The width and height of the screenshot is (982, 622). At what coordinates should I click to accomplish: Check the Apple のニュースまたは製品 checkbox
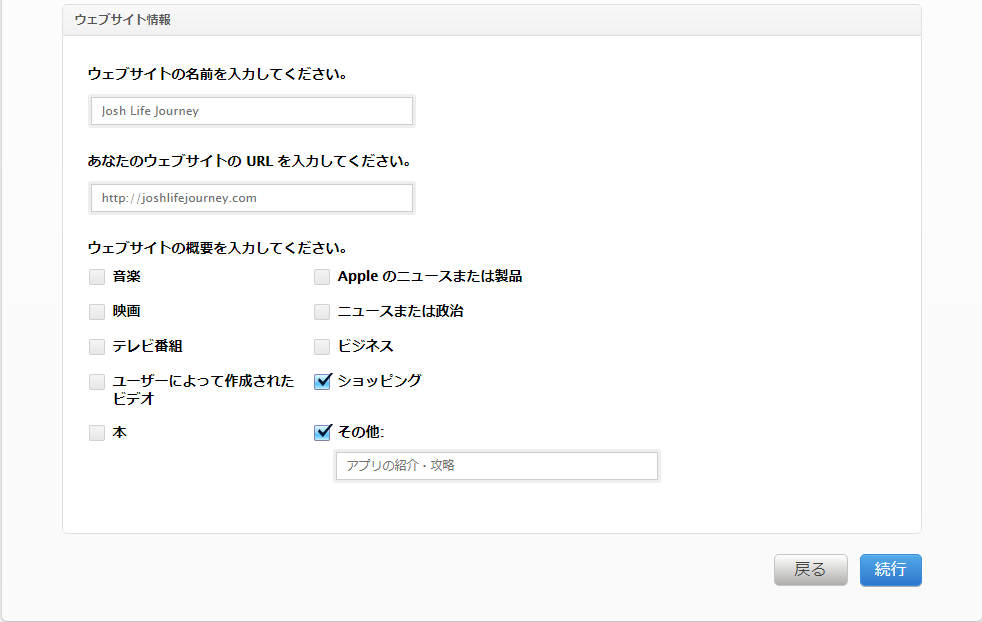pyautogui.click(x=322, y=277)
